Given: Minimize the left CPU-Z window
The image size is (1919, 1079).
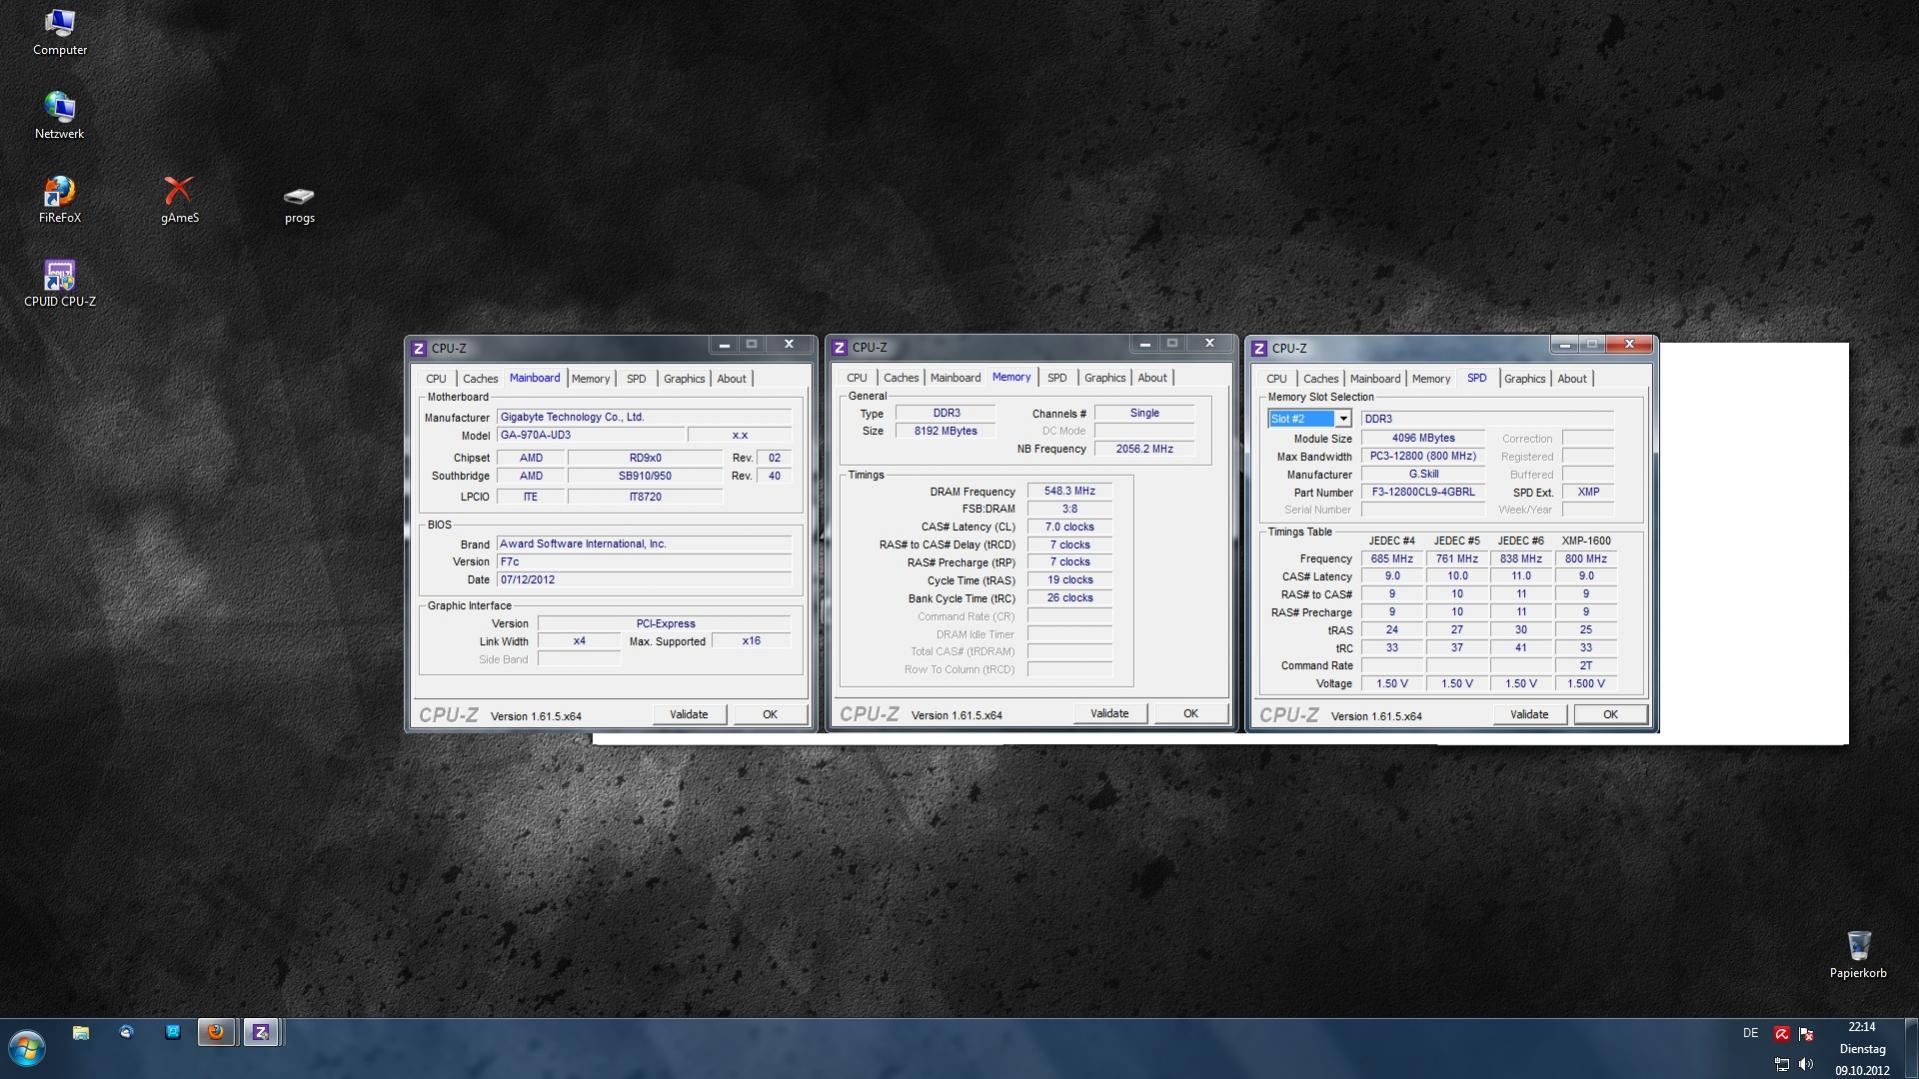Looking at the screenshot, I should 724,345.
